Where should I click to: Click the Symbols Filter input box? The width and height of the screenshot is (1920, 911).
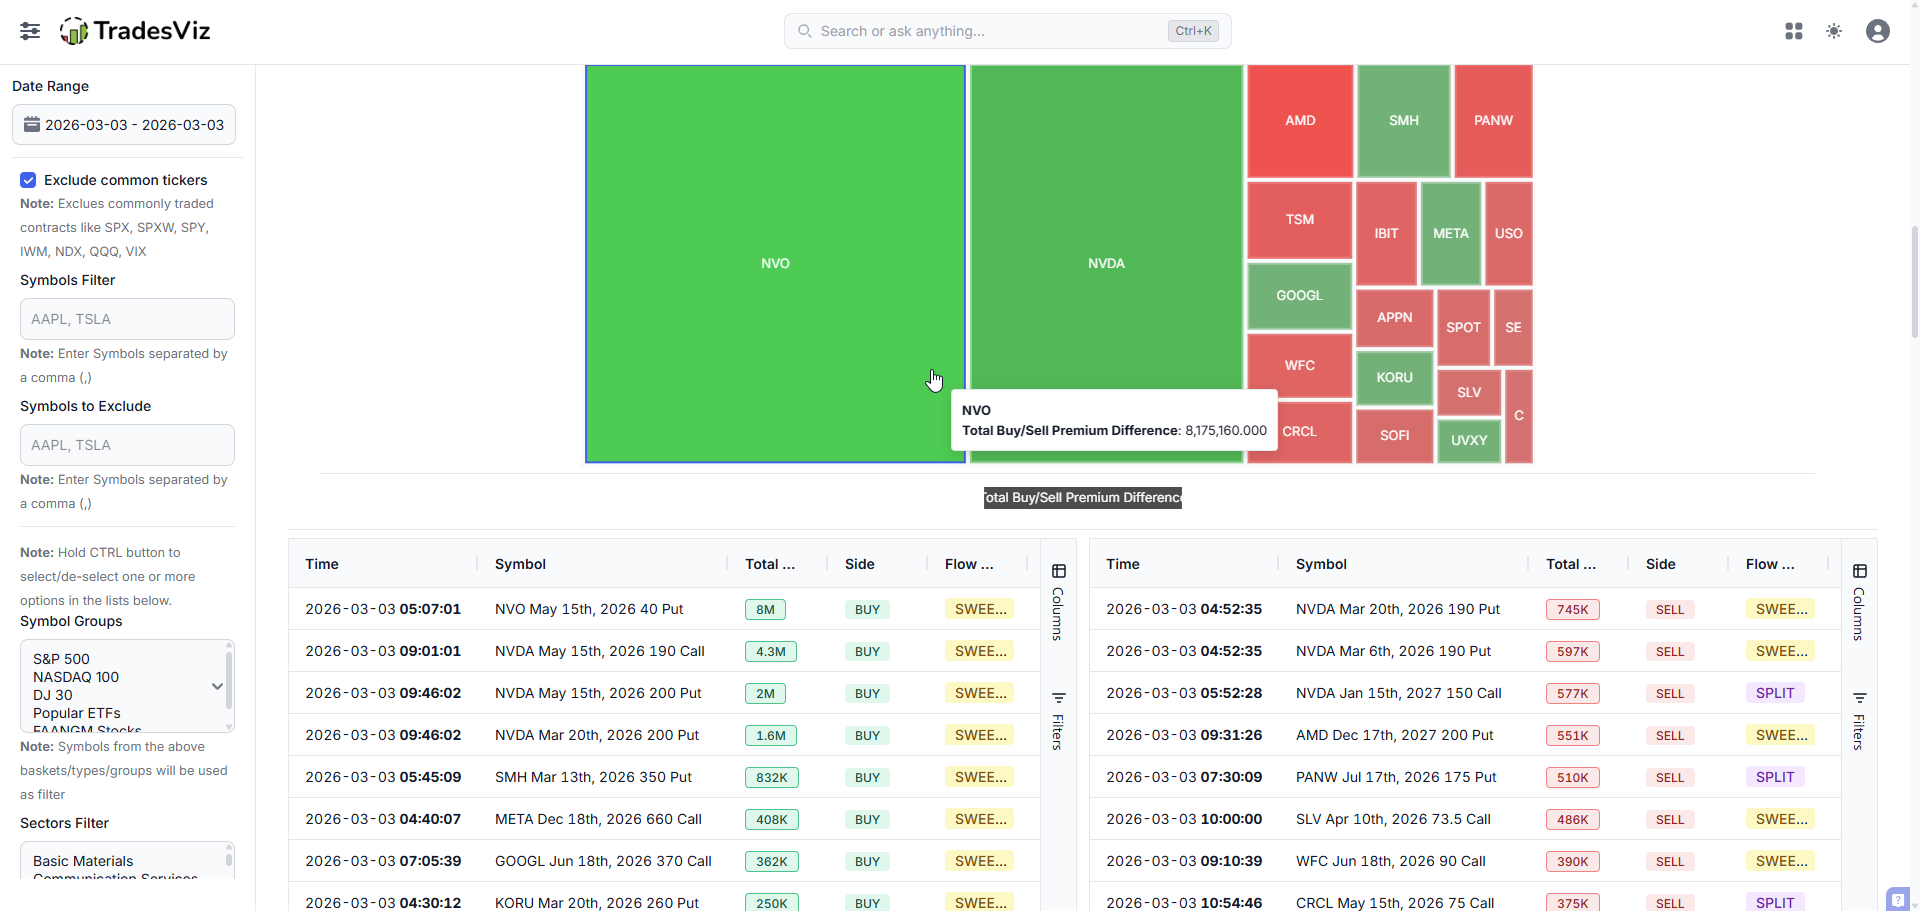pyautogui.click(x=127, y=319)
